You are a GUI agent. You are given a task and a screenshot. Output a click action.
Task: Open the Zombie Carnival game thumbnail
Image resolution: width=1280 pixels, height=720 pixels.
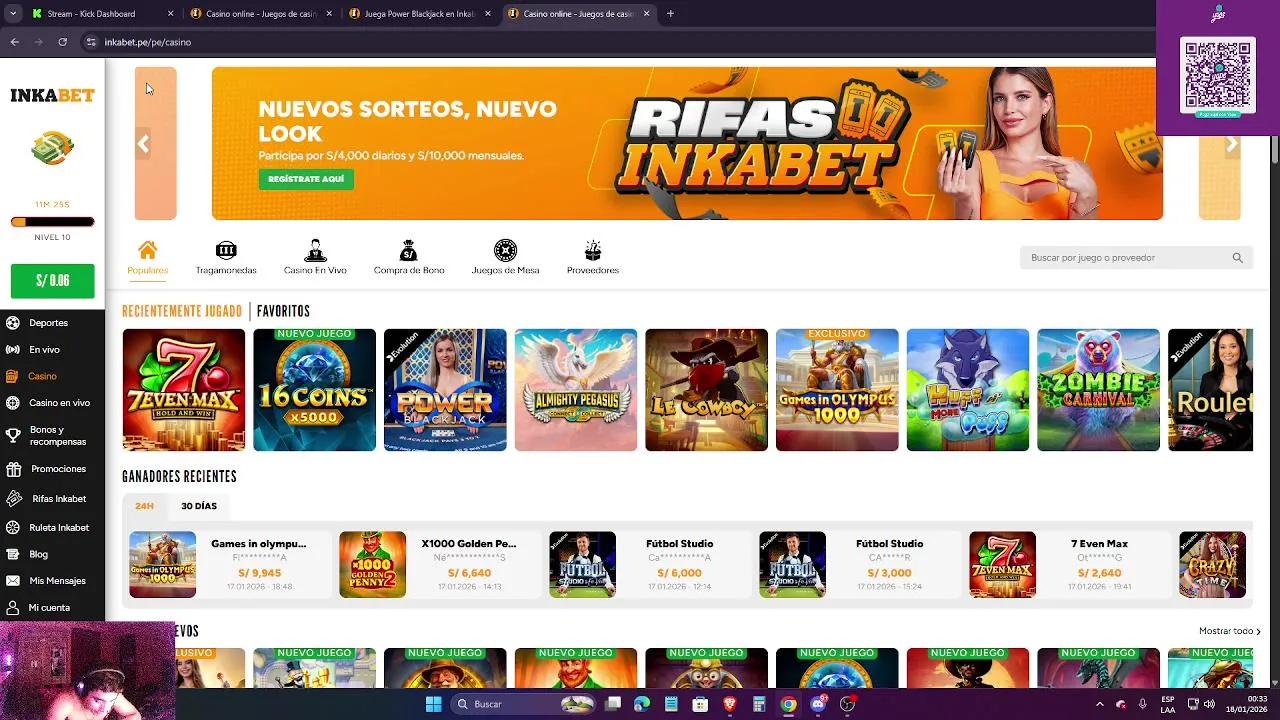tap(1098, 390)
